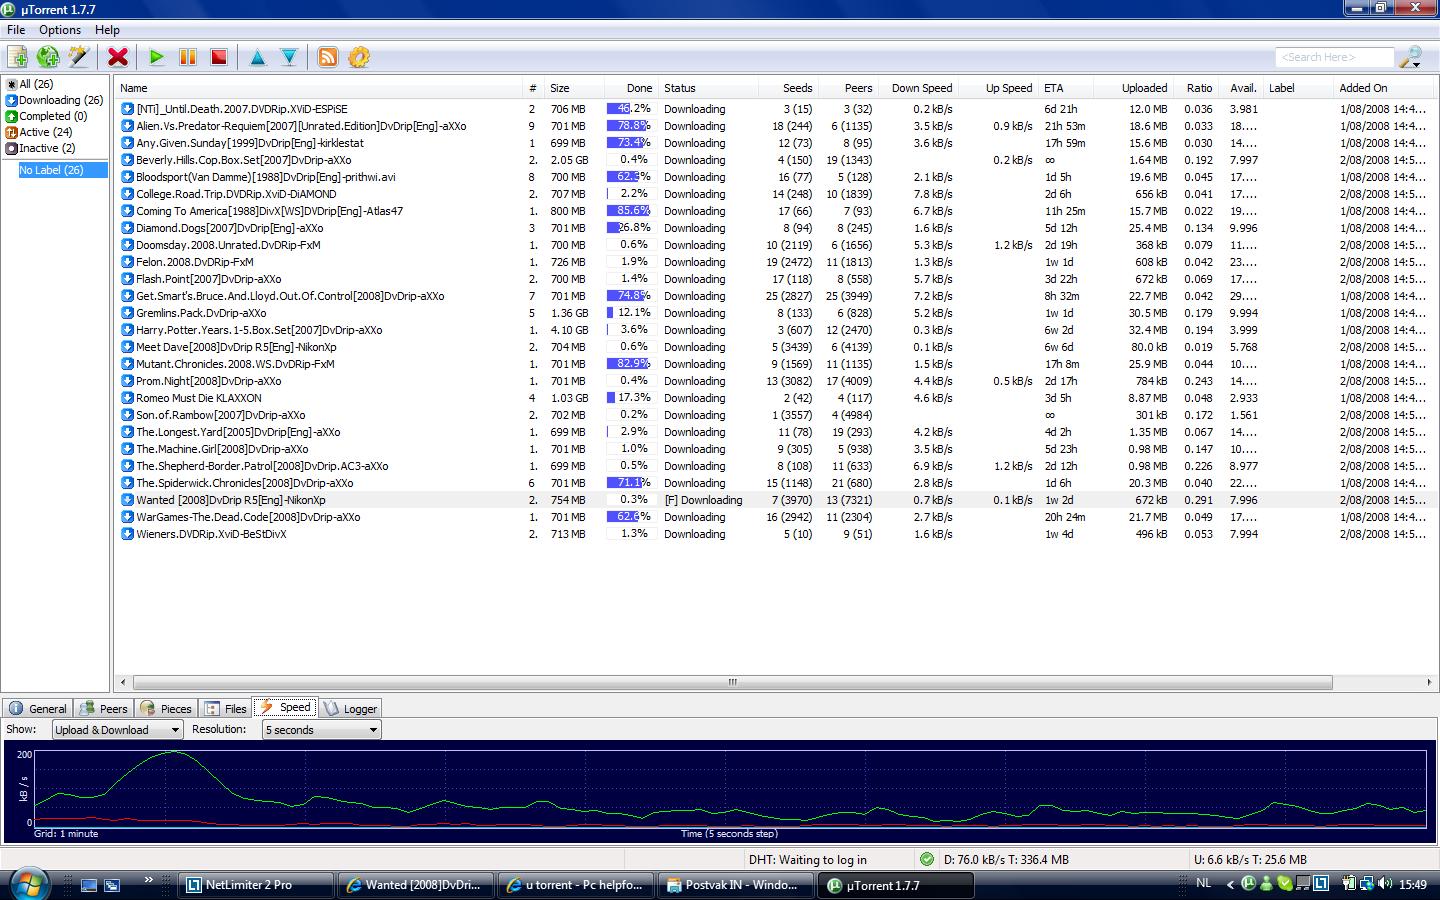Switch to u torrent - Pc helpforum taskbar button
The image size is (1440, 900).
576,885
